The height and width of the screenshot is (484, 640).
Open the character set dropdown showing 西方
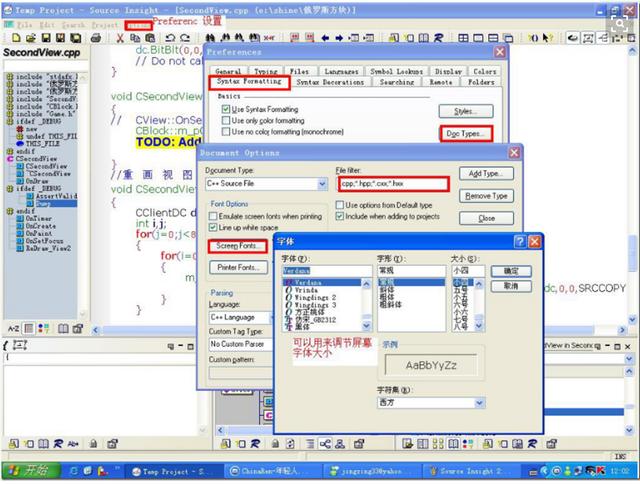tap(480, 403)
